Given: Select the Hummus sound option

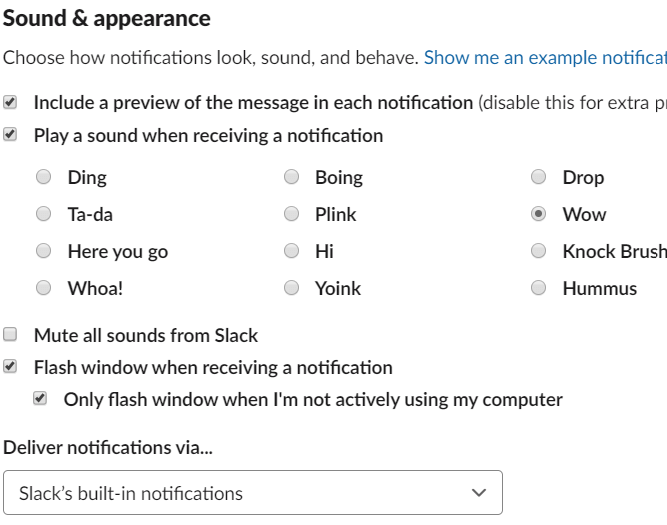Looking at the screenshot, I should pos(539,288).
